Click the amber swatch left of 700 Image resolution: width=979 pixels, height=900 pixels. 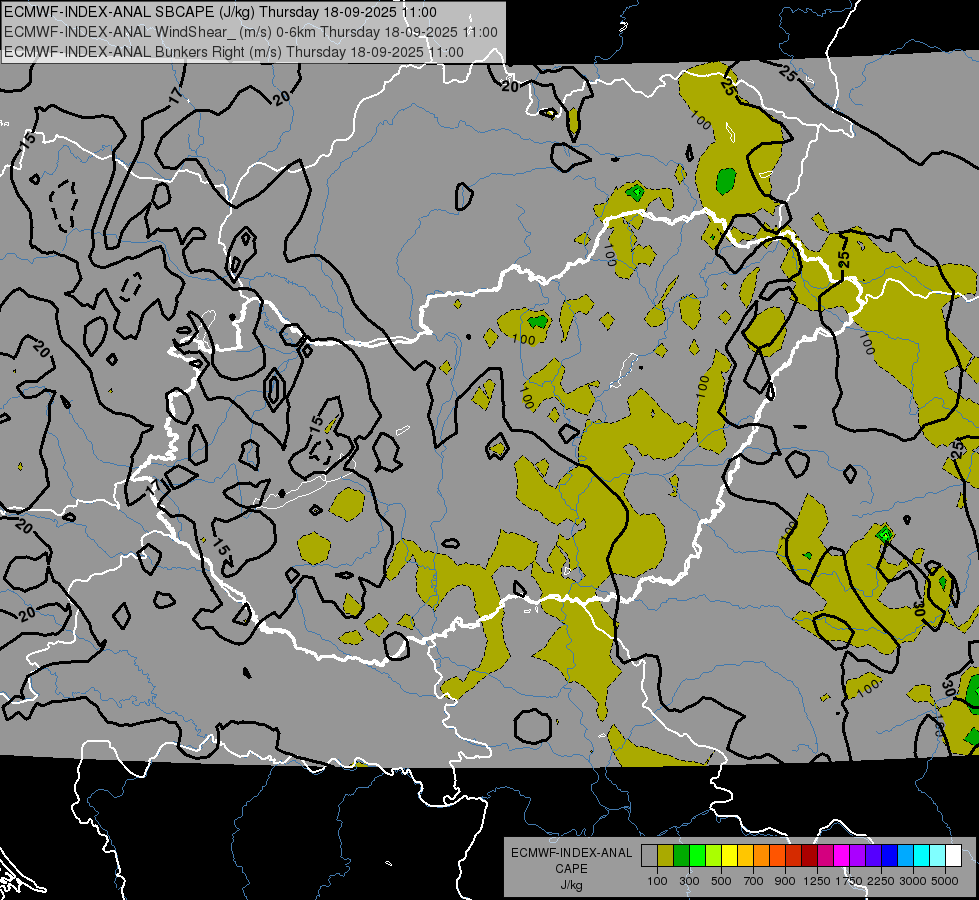745,856
